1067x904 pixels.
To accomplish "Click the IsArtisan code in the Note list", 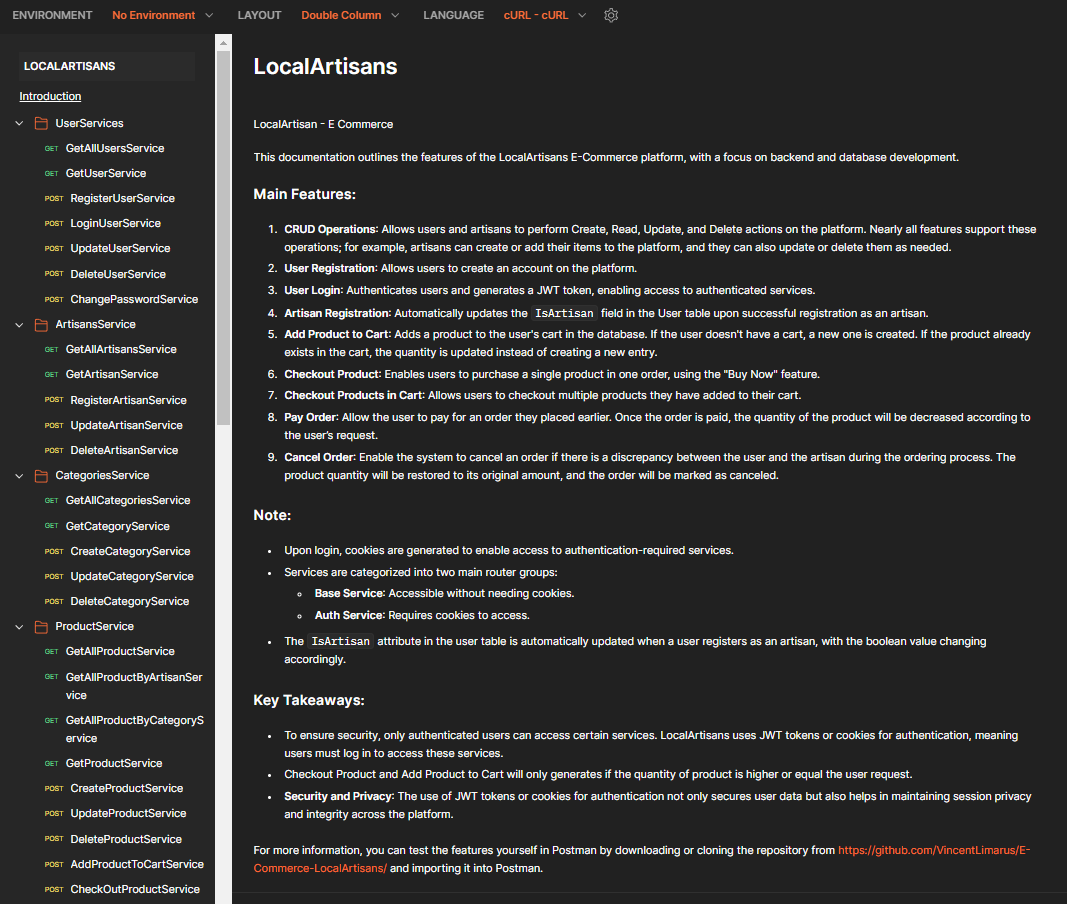I will point(340,641).
